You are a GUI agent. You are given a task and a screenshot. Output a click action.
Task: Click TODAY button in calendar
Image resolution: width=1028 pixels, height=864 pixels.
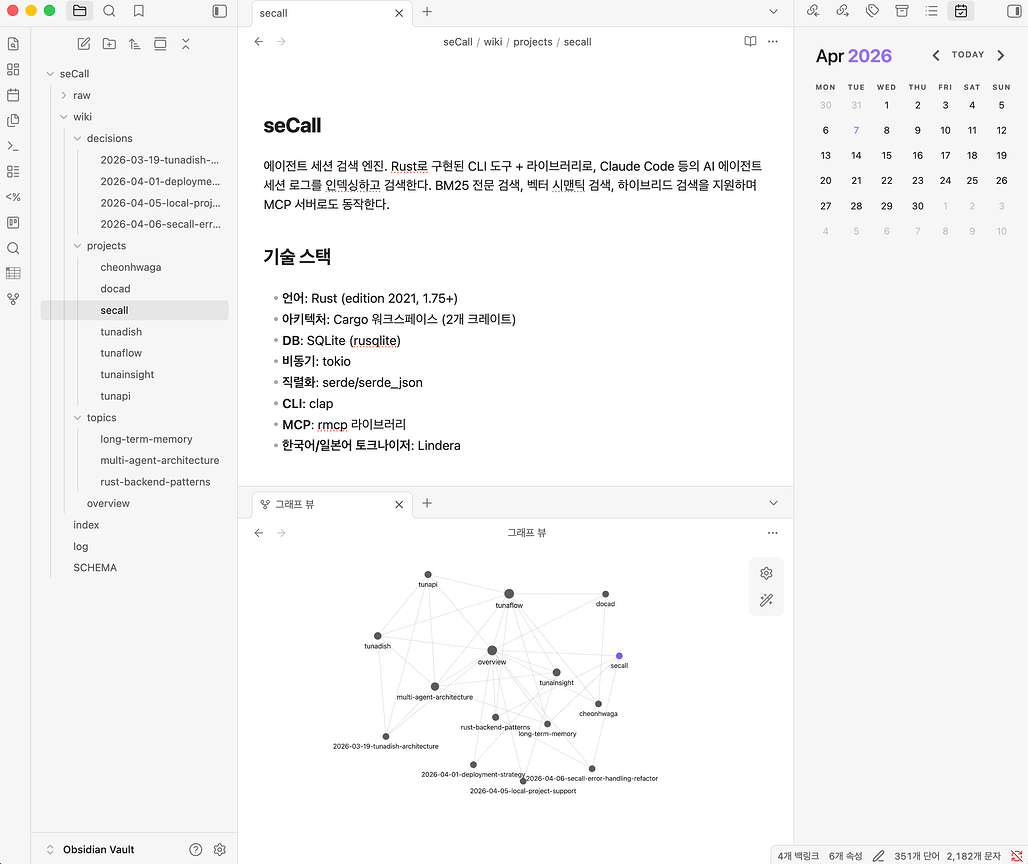tap(968, 55)
